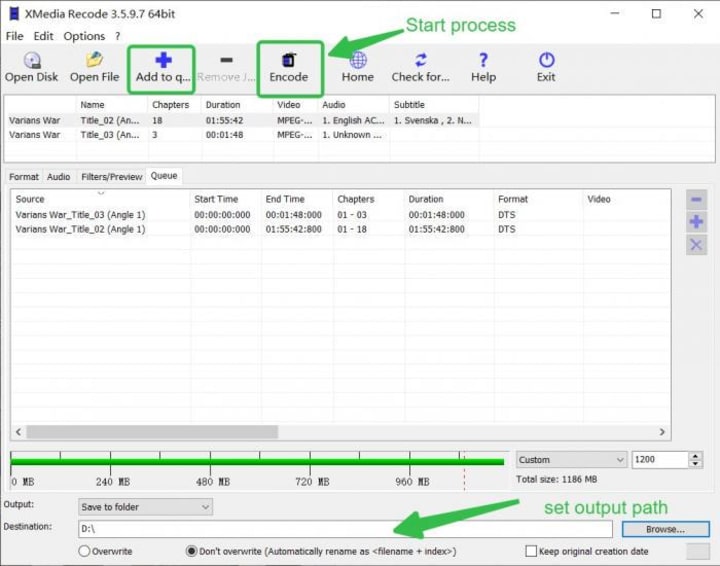
Task: Click the queue Video column header
Action: [x=626, y=199]
